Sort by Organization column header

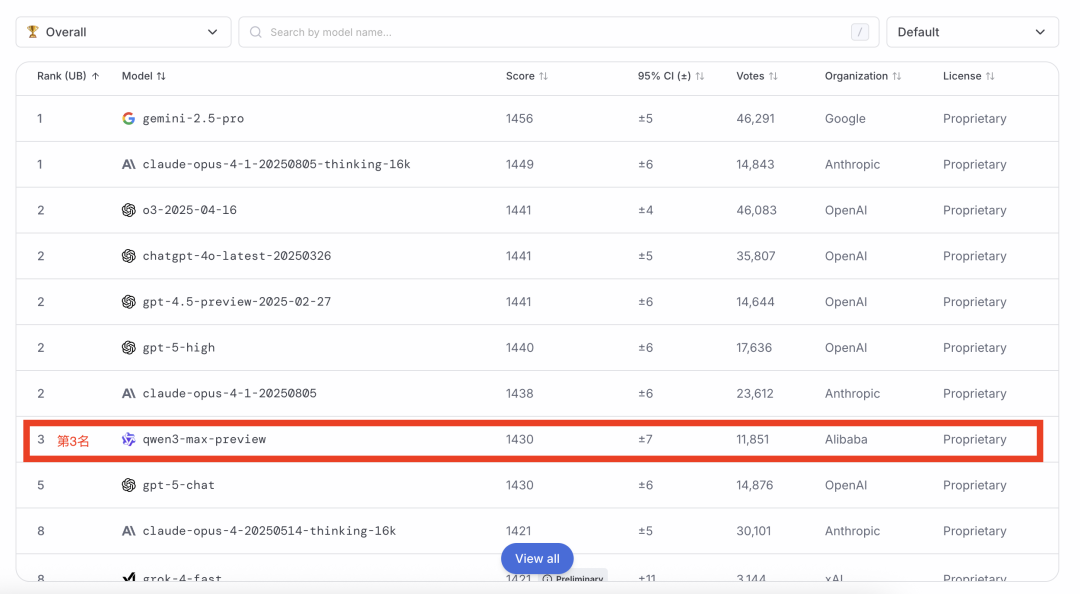[863, 76]
